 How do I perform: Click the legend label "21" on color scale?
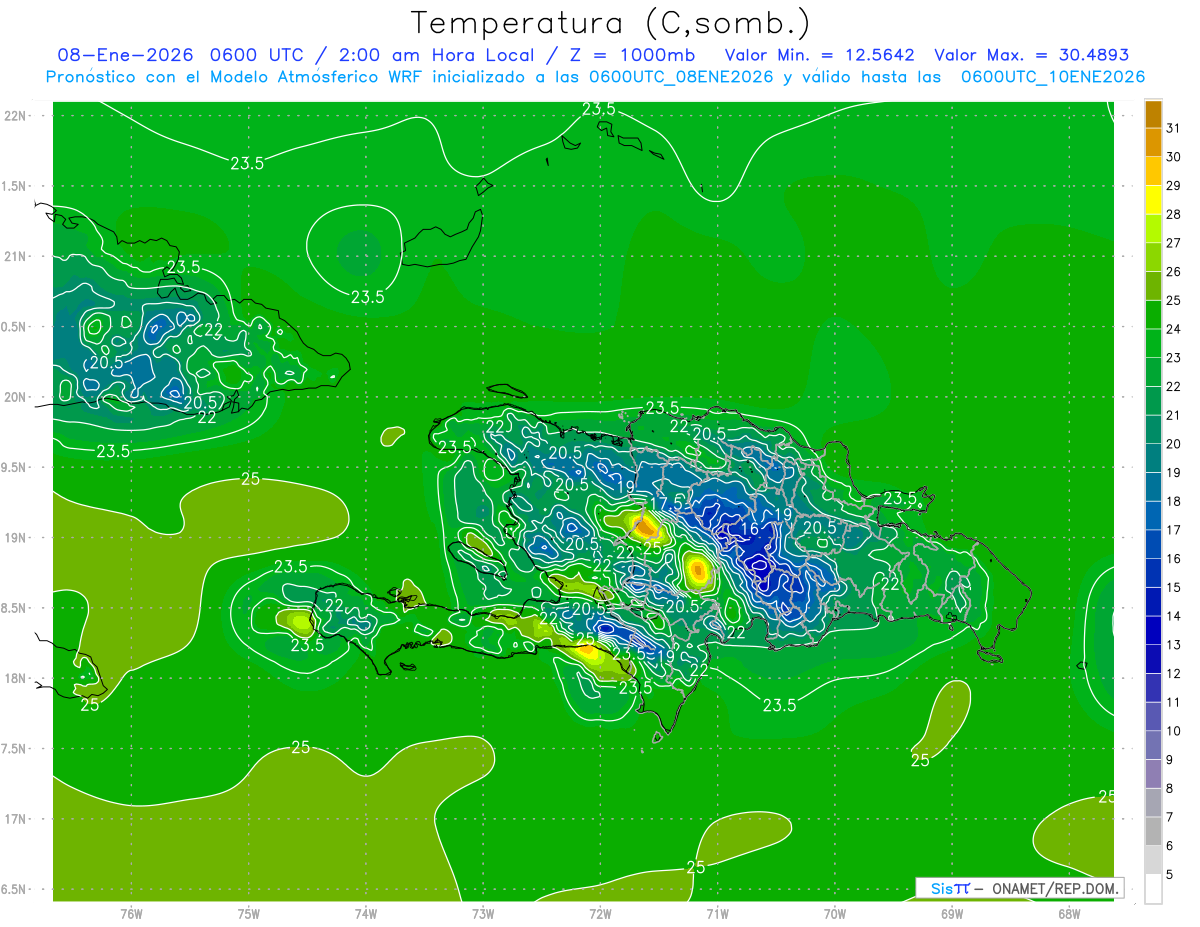tap(1173, 415)
